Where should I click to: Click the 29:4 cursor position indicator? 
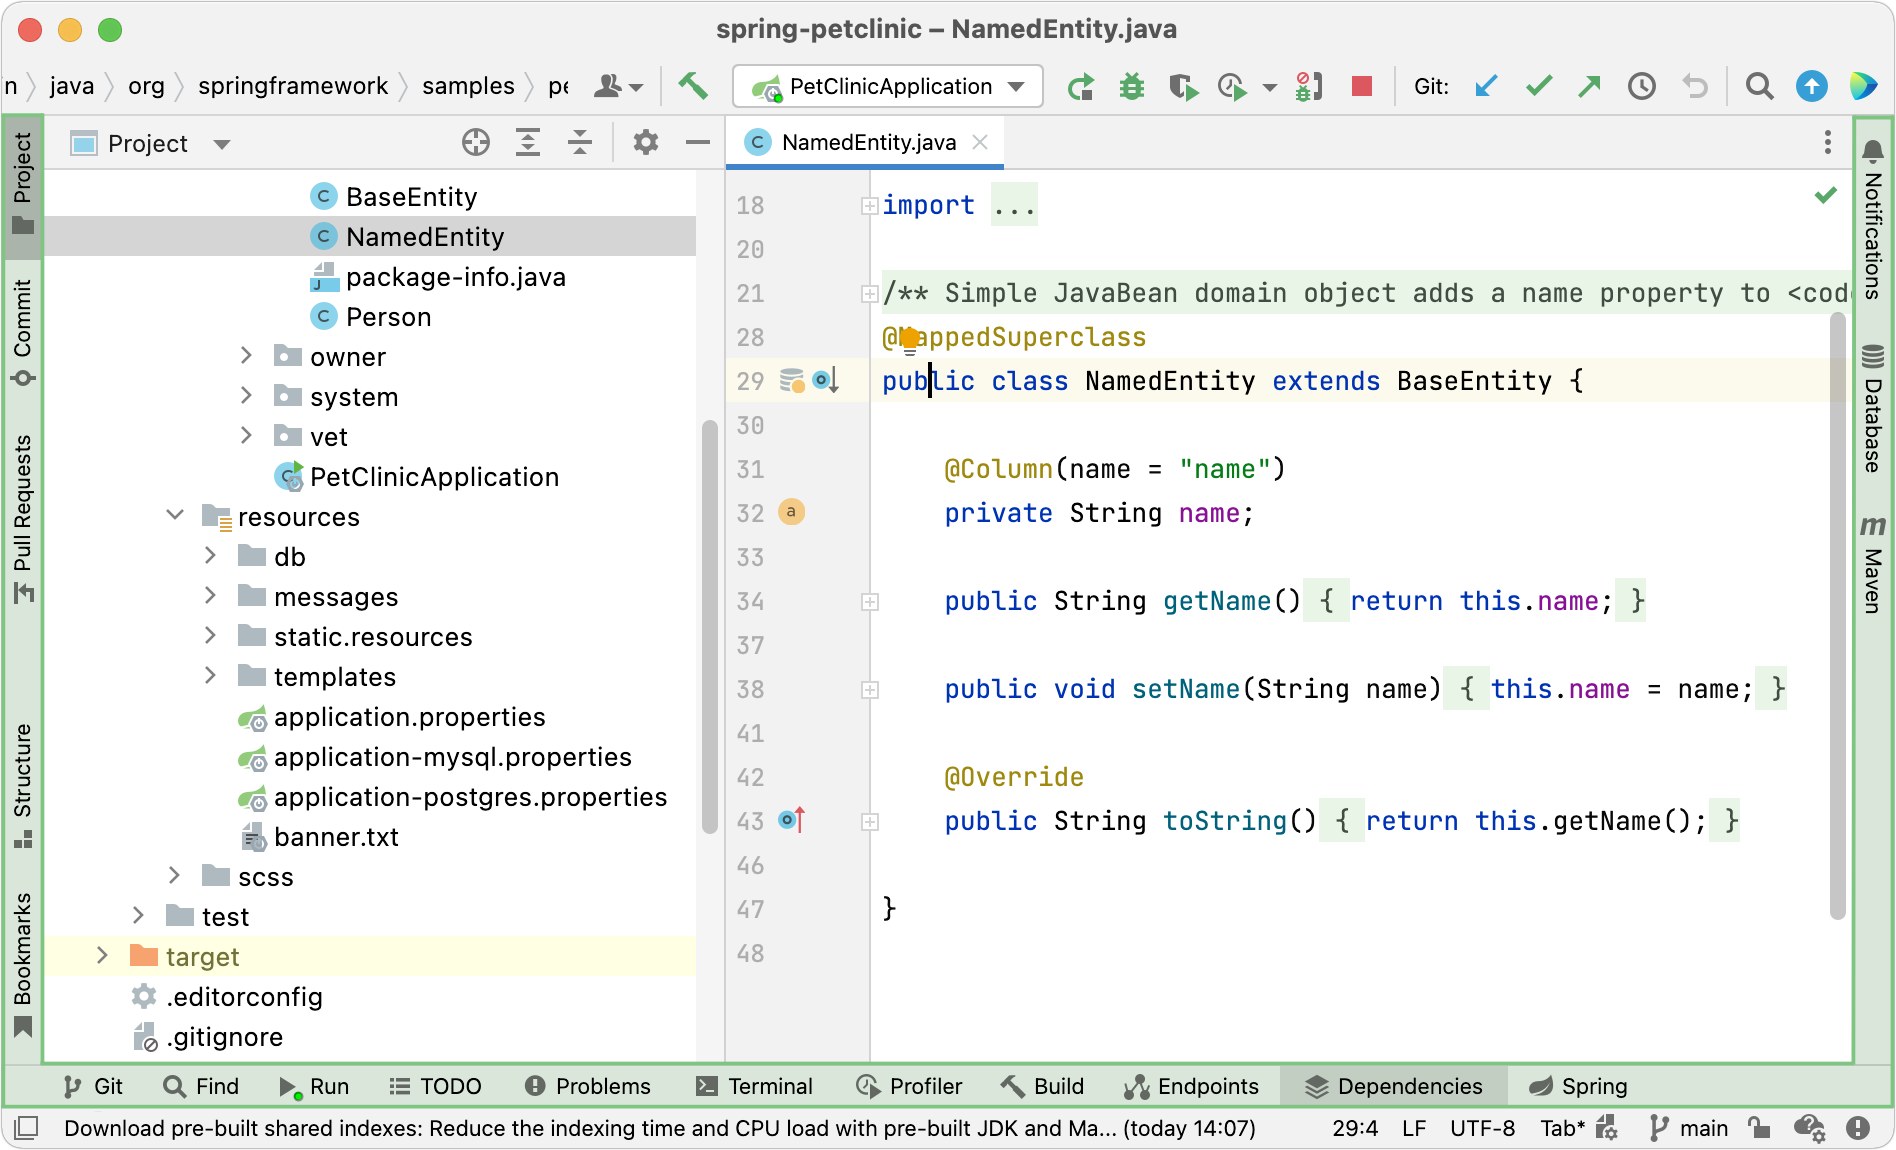(1355, 1129)
